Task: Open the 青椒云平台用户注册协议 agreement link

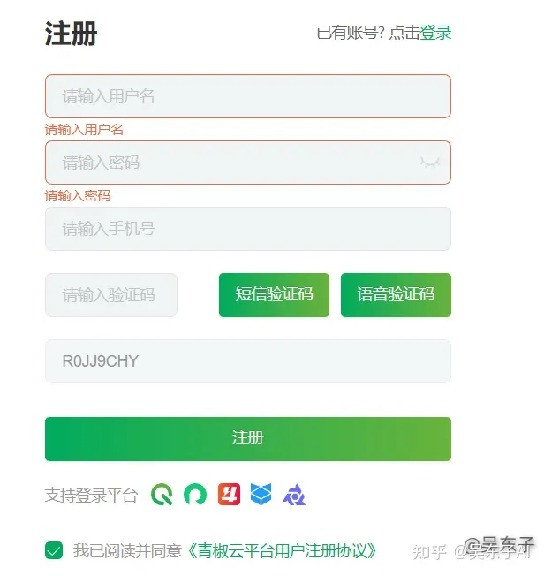Action: pyautogui.click(x=282, y=550)
